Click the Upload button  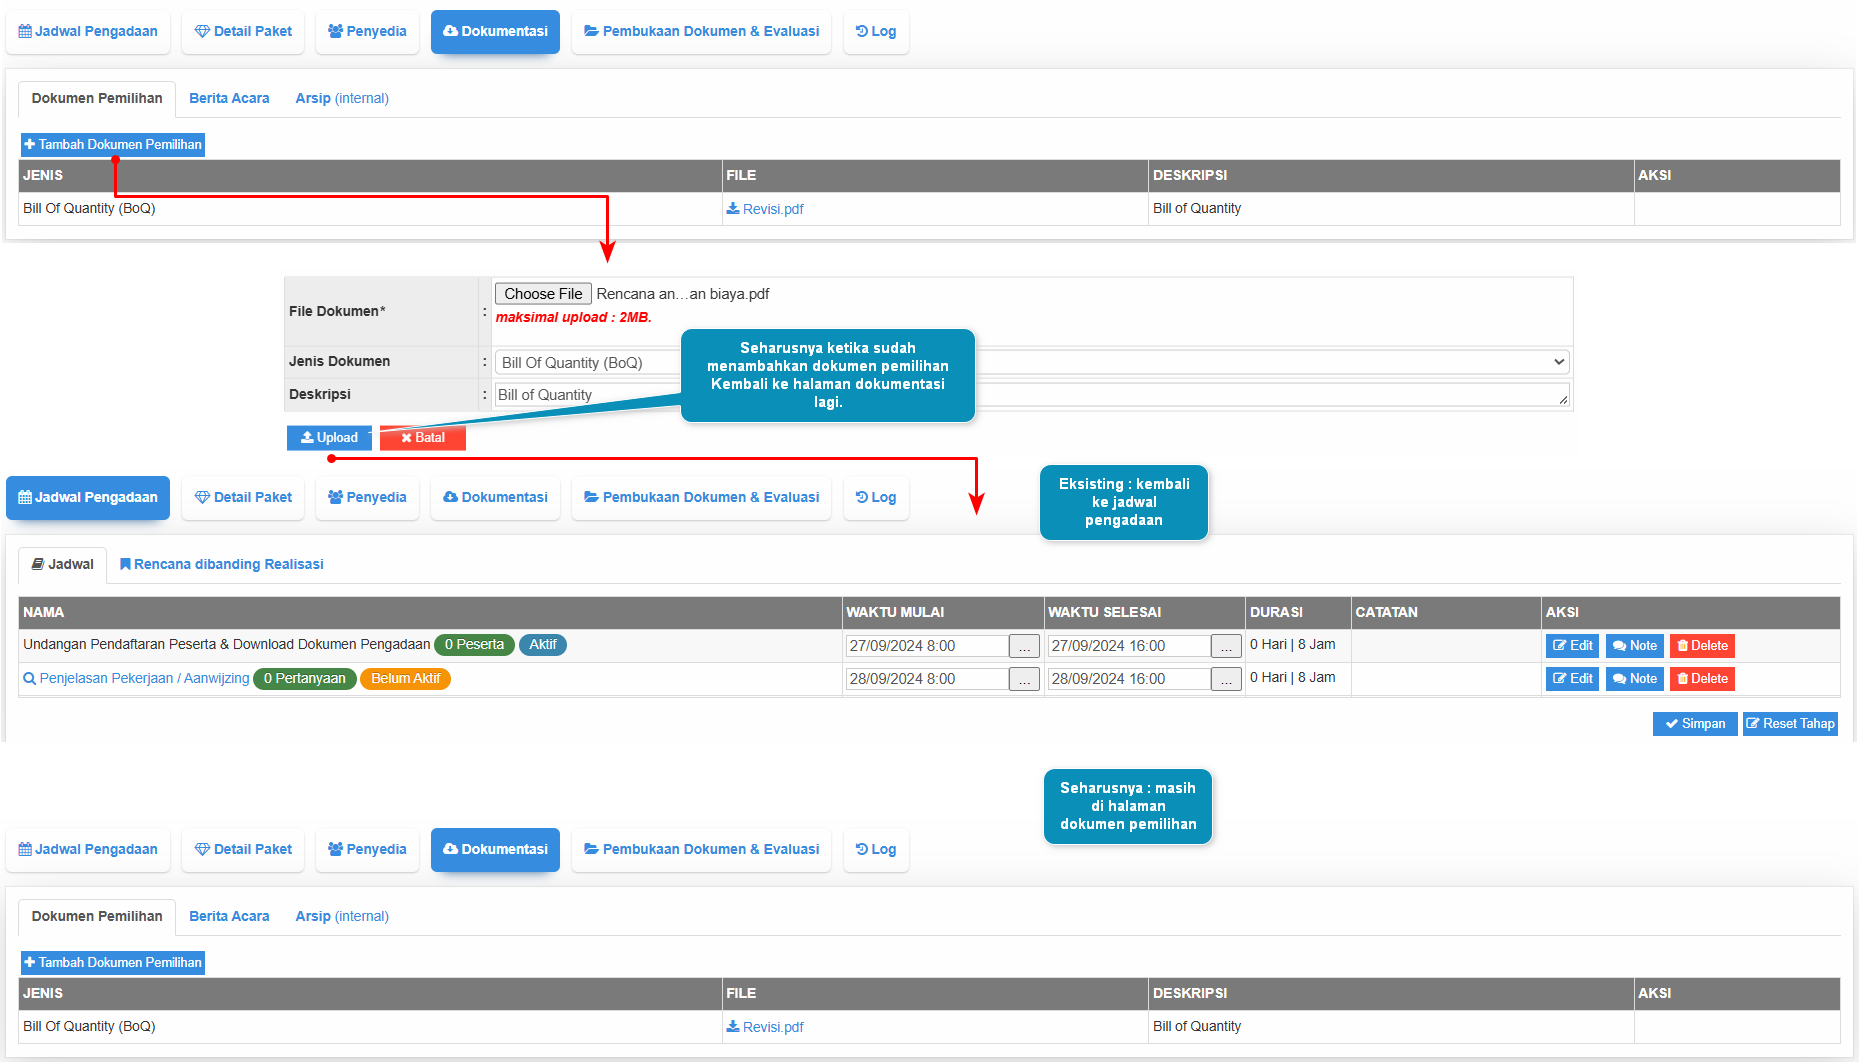pyautogui.click(x=329, y=438)
